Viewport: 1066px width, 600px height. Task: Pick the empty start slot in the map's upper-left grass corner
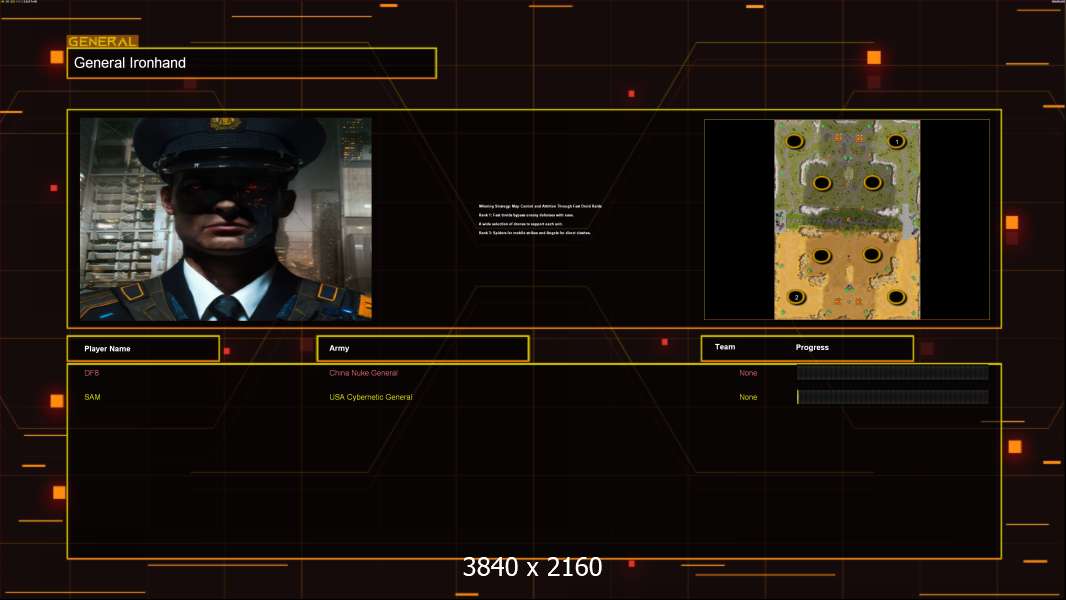pyautogui.click(x=795, y=141)
